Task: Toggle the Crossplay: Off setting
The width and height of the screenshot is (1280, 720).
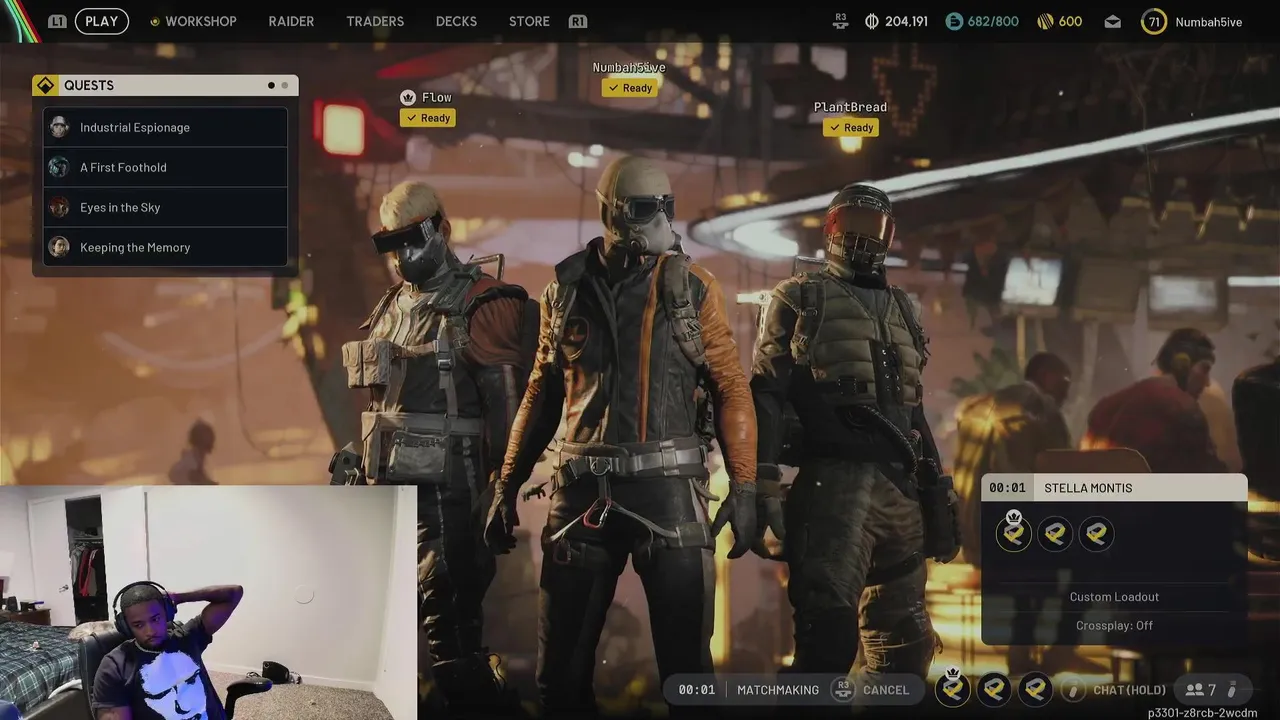Action: [1114, 625]
